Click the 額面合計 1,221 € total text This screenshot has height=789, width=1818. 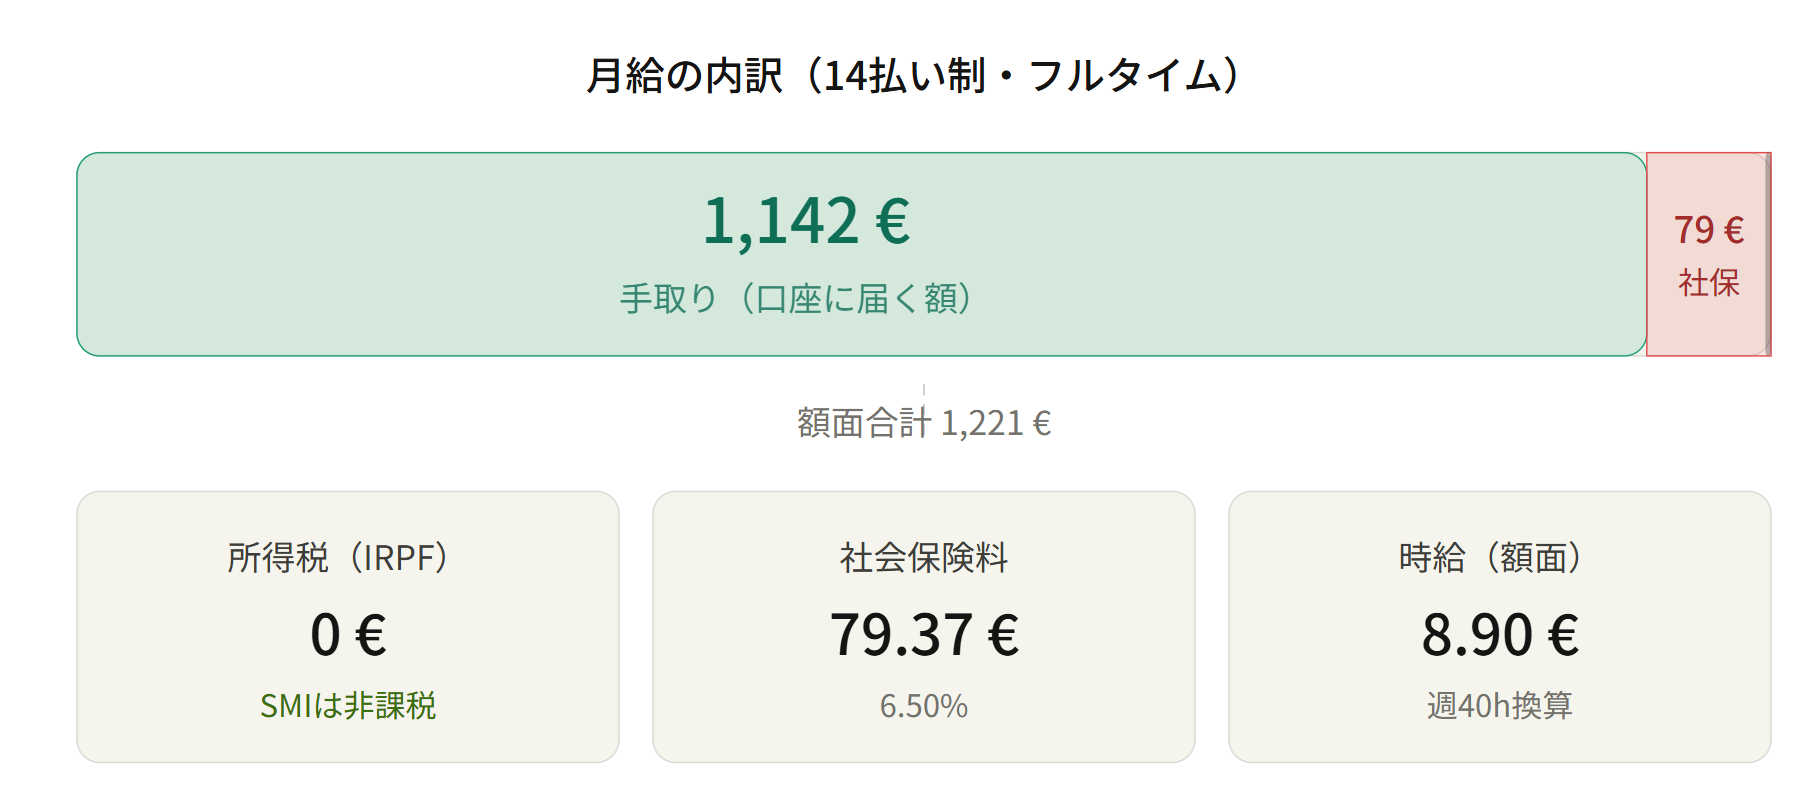click(923, 424)
